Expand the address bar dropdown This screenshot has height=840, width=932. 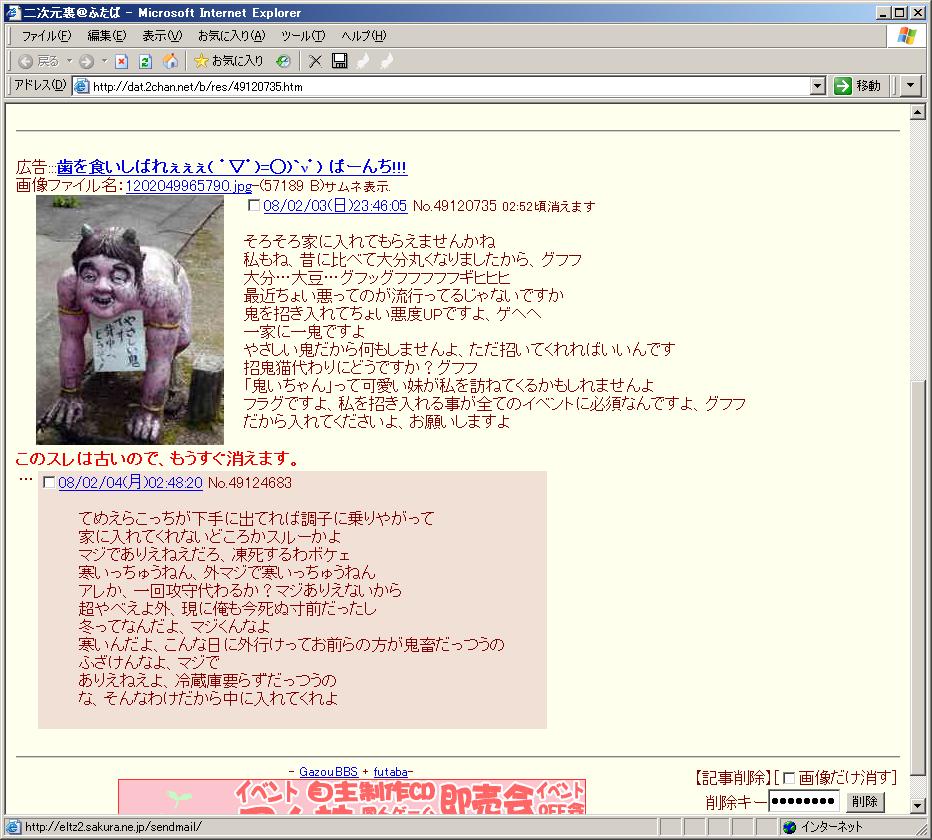[818, 86]
